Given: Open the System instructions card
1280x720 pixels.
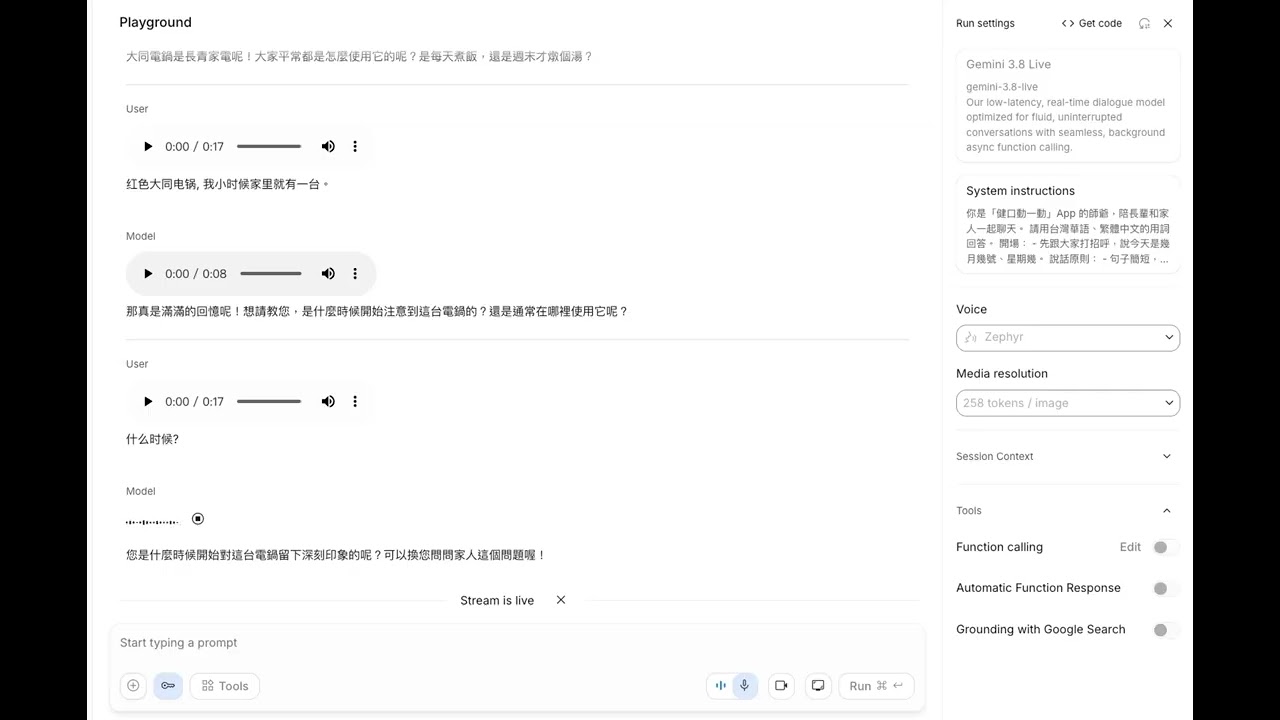Looking at the screenshot, I should click(x=1068, y=224).
